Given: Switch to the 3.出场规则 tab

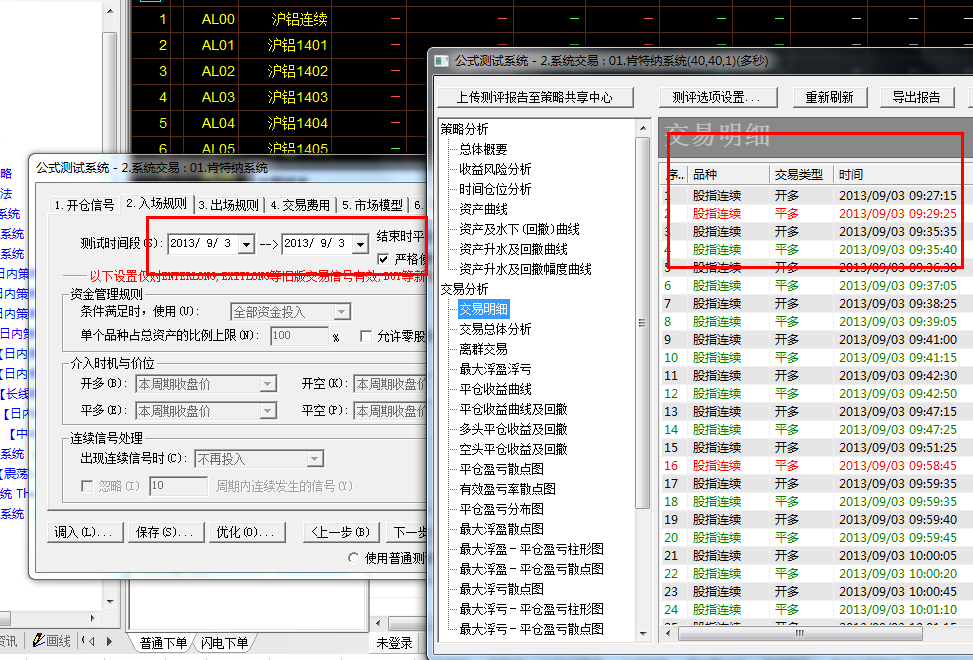Looking at the screenshot, I should click(x=229, y=205).
